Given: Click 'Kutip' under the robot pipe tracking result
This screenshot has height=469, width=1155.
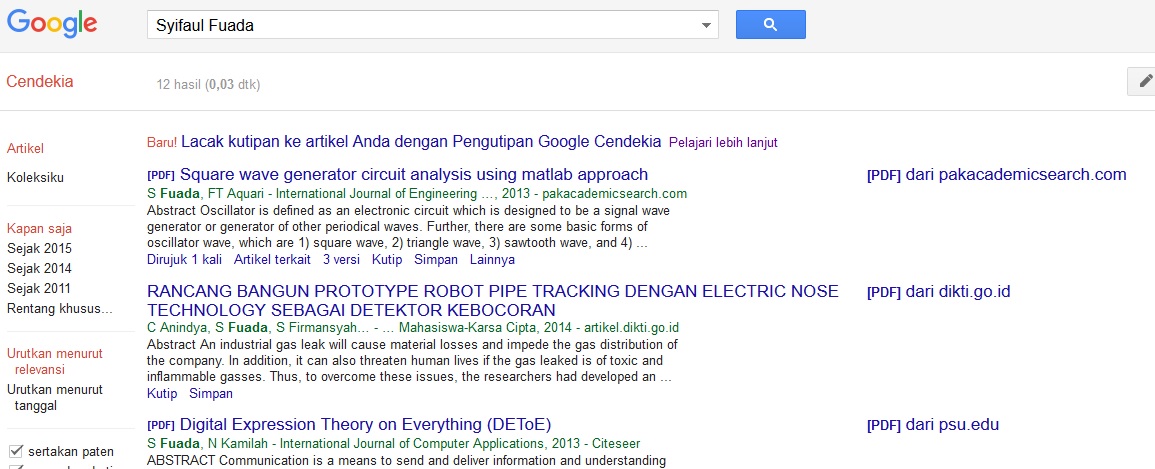Looking at the screenshot, I should [x=162, y=393].
